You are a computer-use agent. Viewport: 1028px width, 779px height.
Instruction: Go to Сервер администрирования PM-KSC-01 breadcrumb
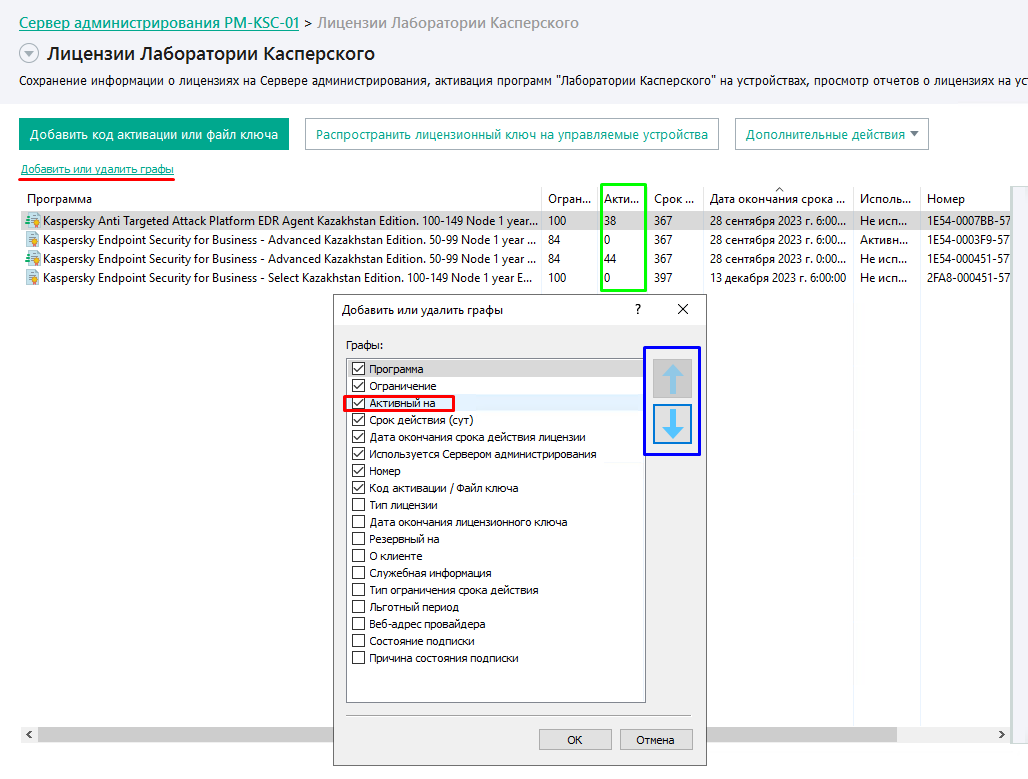(x=159, y=23)
